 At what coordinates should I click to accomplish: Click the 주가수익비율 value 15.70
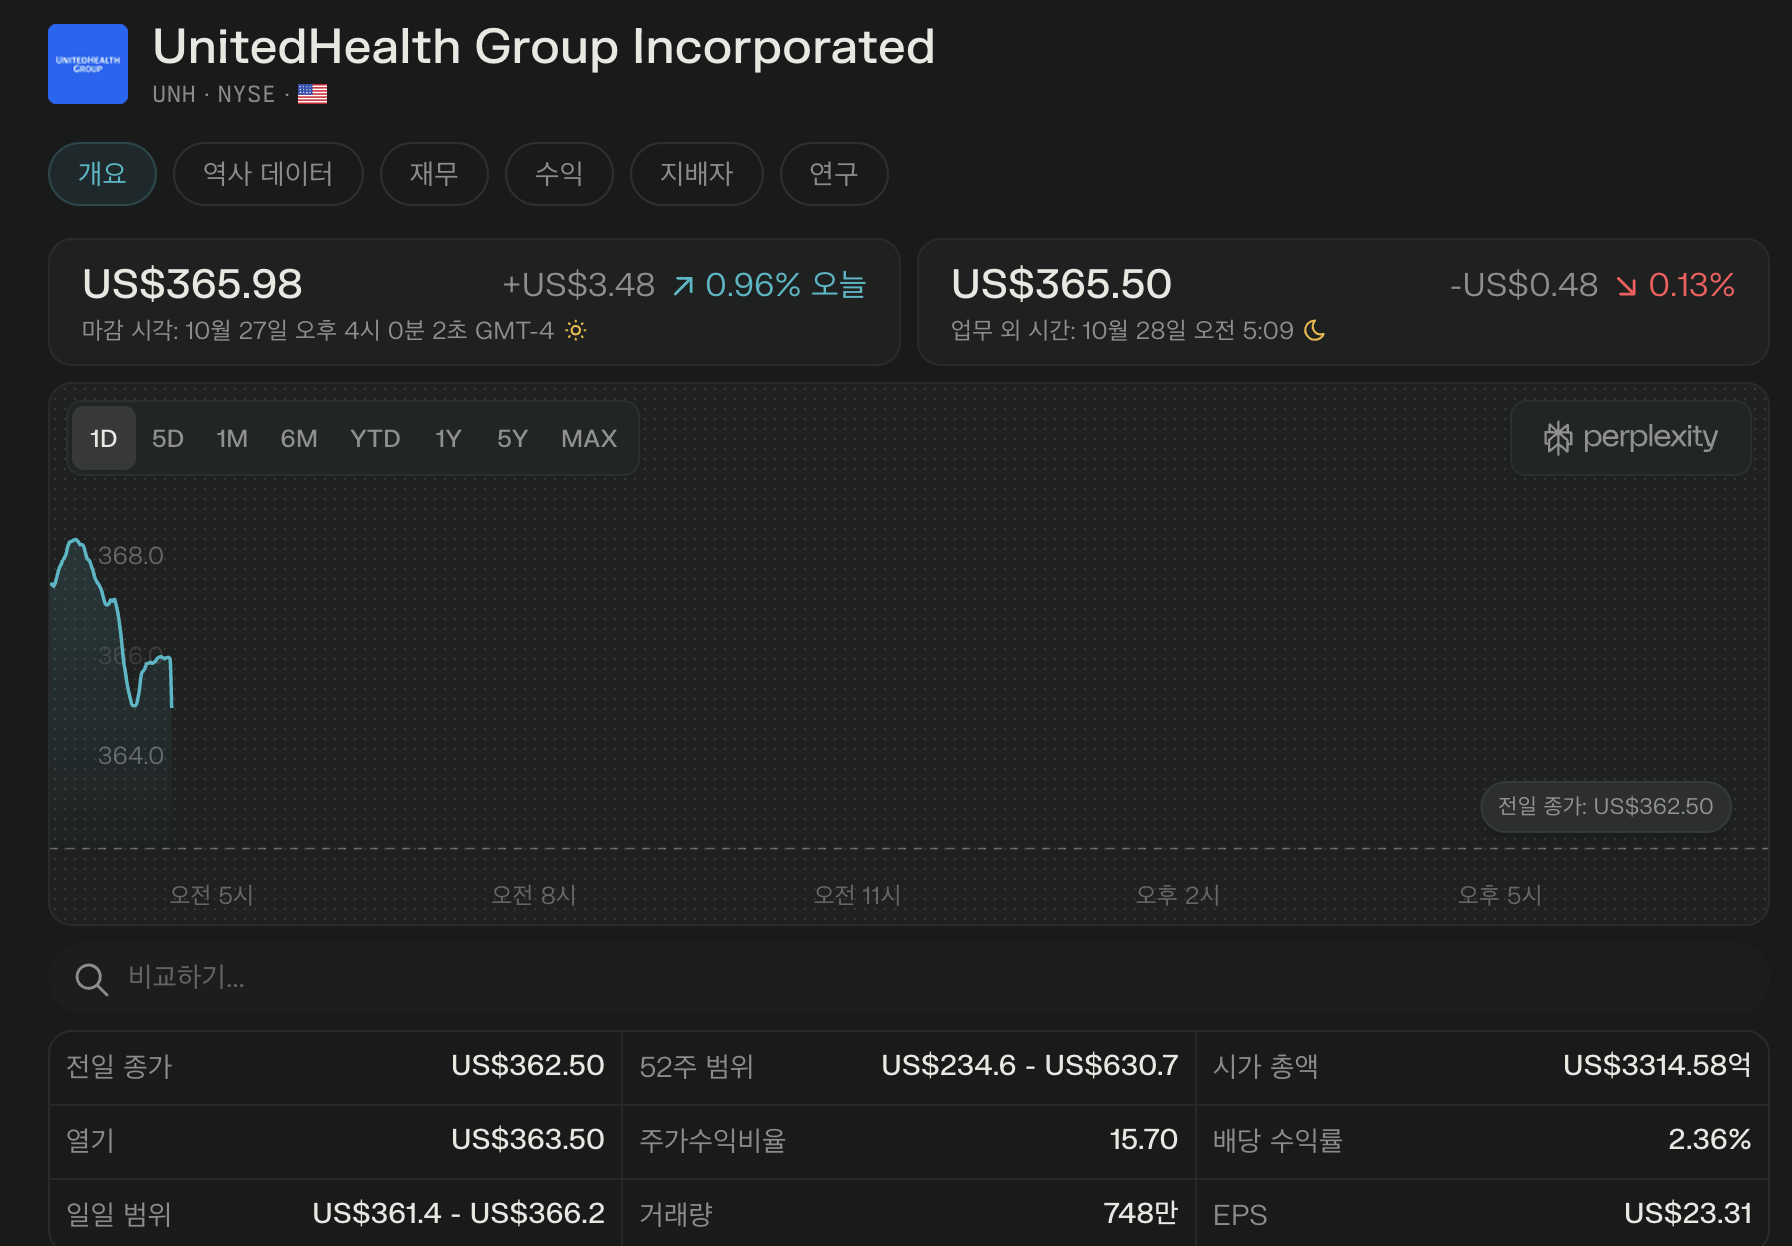(x=1143, y=1140)
